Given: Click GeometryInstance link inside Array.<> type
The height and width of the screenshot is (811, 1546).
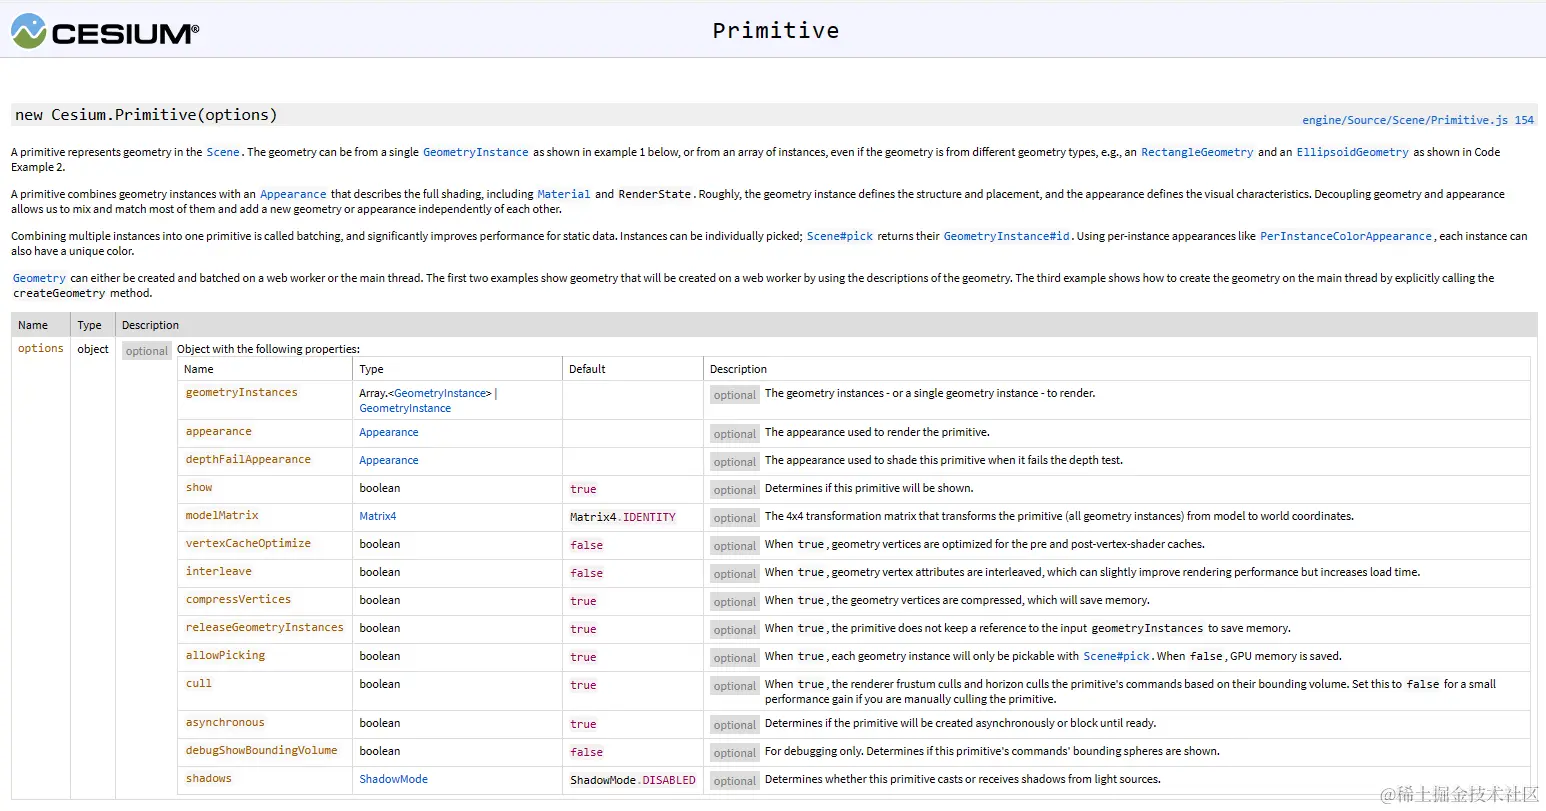Looking at the screenshot, I should 440,393.
